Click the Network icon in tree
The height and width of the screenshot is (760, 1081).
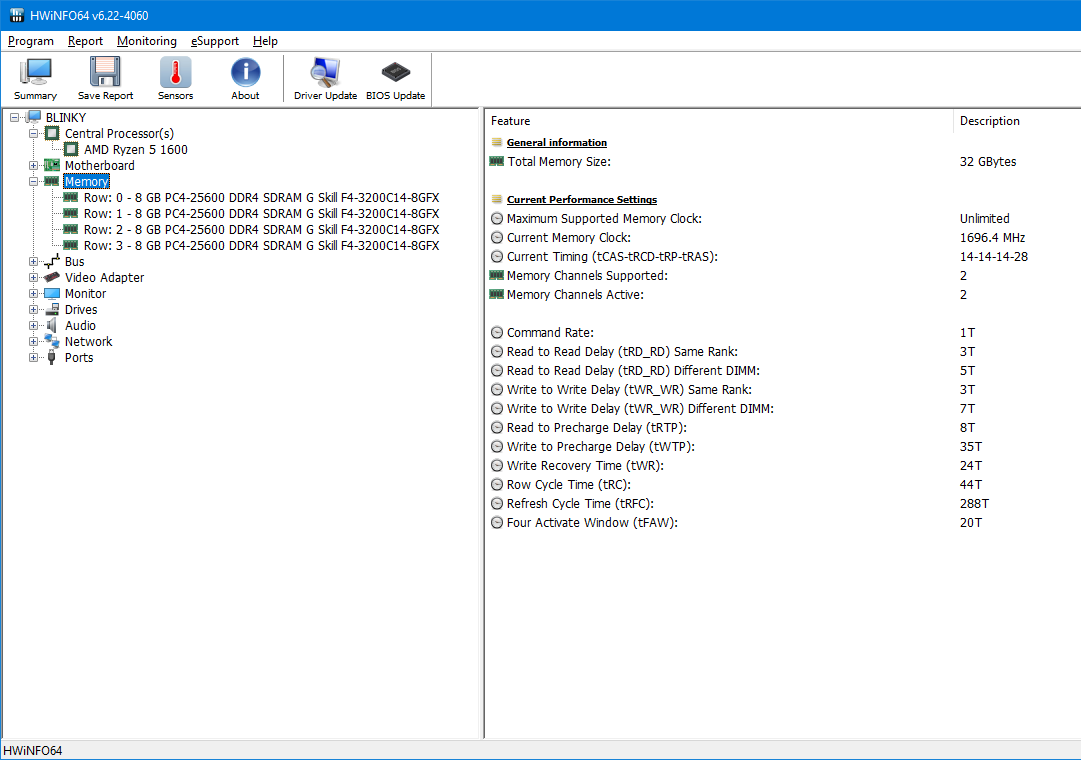[52, 341]
